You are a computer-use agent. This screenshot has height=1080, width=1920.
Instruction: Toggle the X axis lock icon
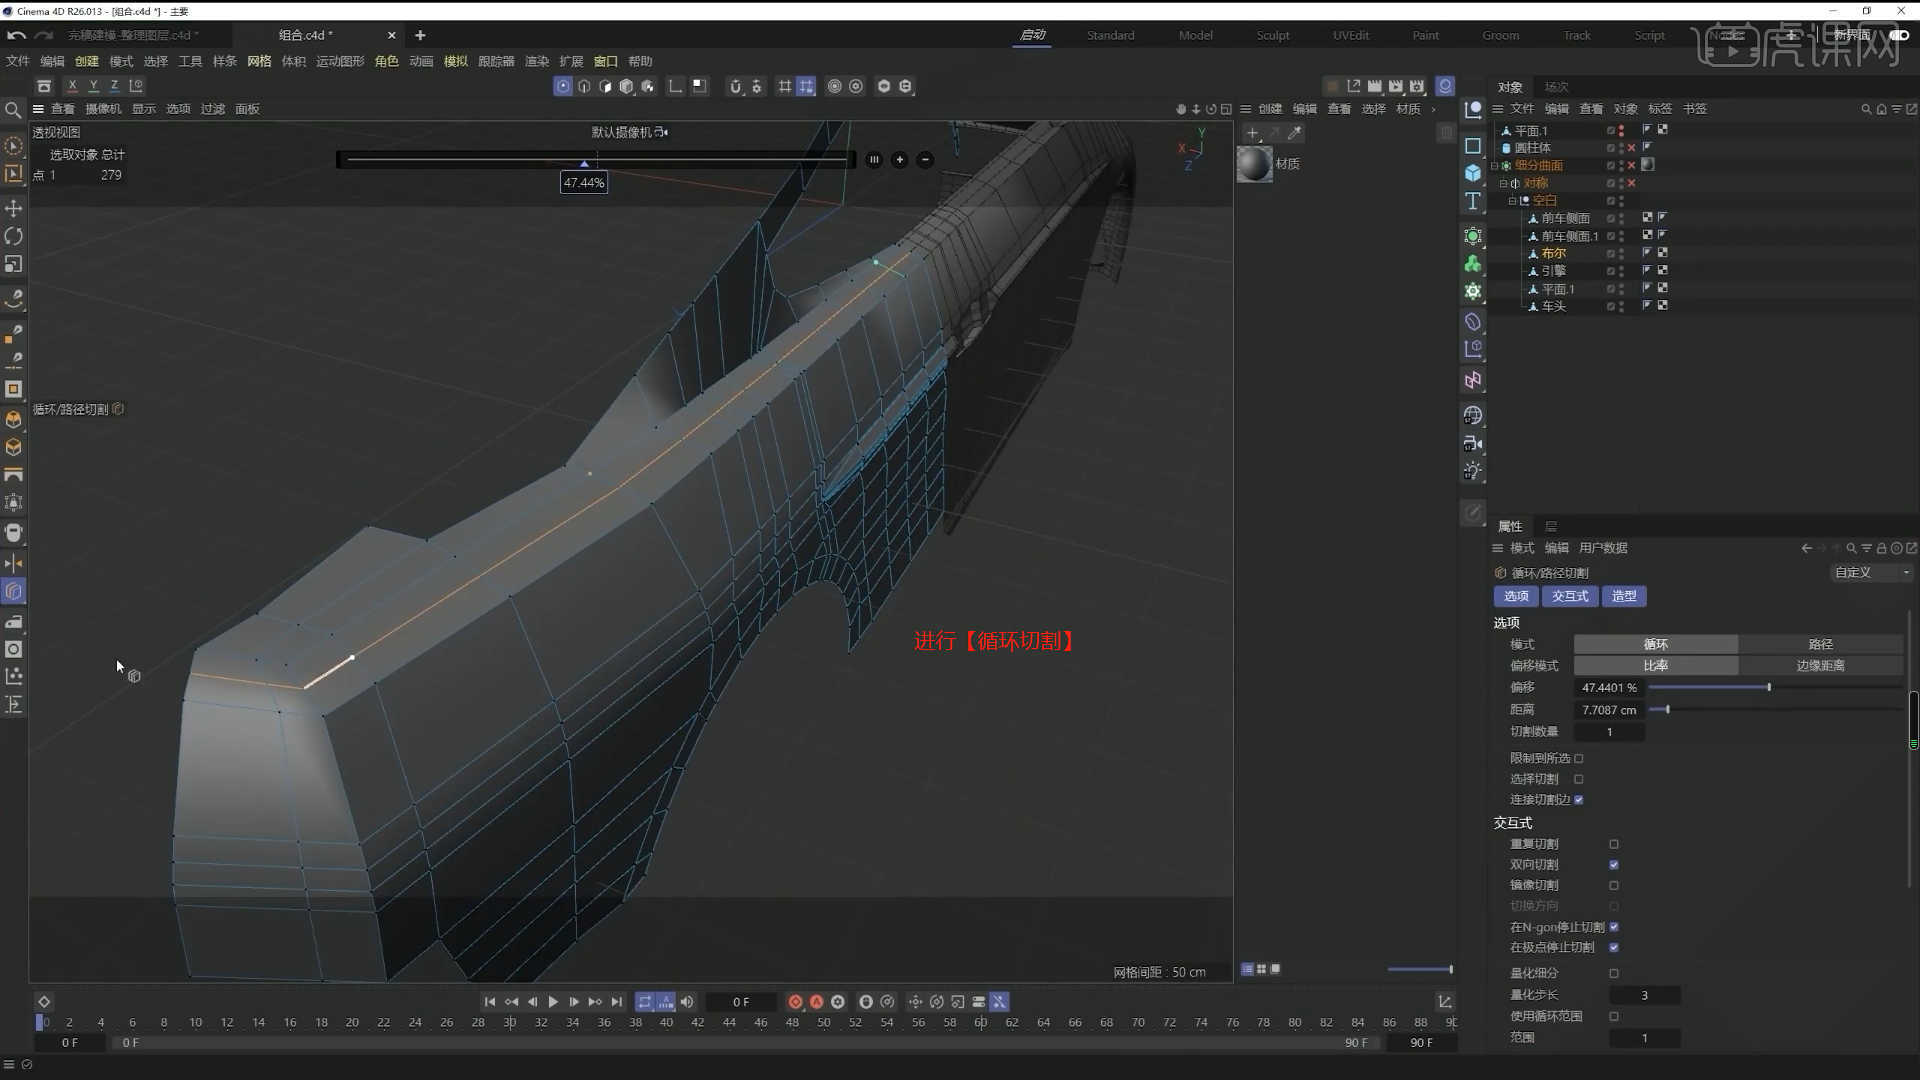(x=72, y=86)
